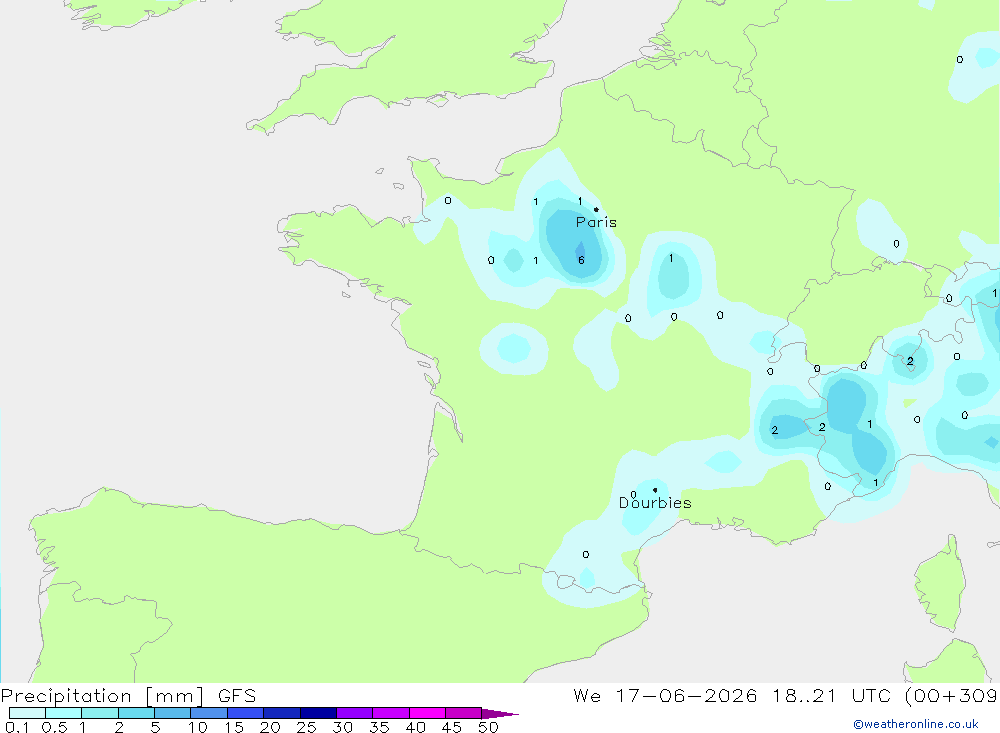Click the 18..21 UTC time range text
The width and height of the screenshot is (1000, 733).
pyautogui.click(x=831, y=695)
